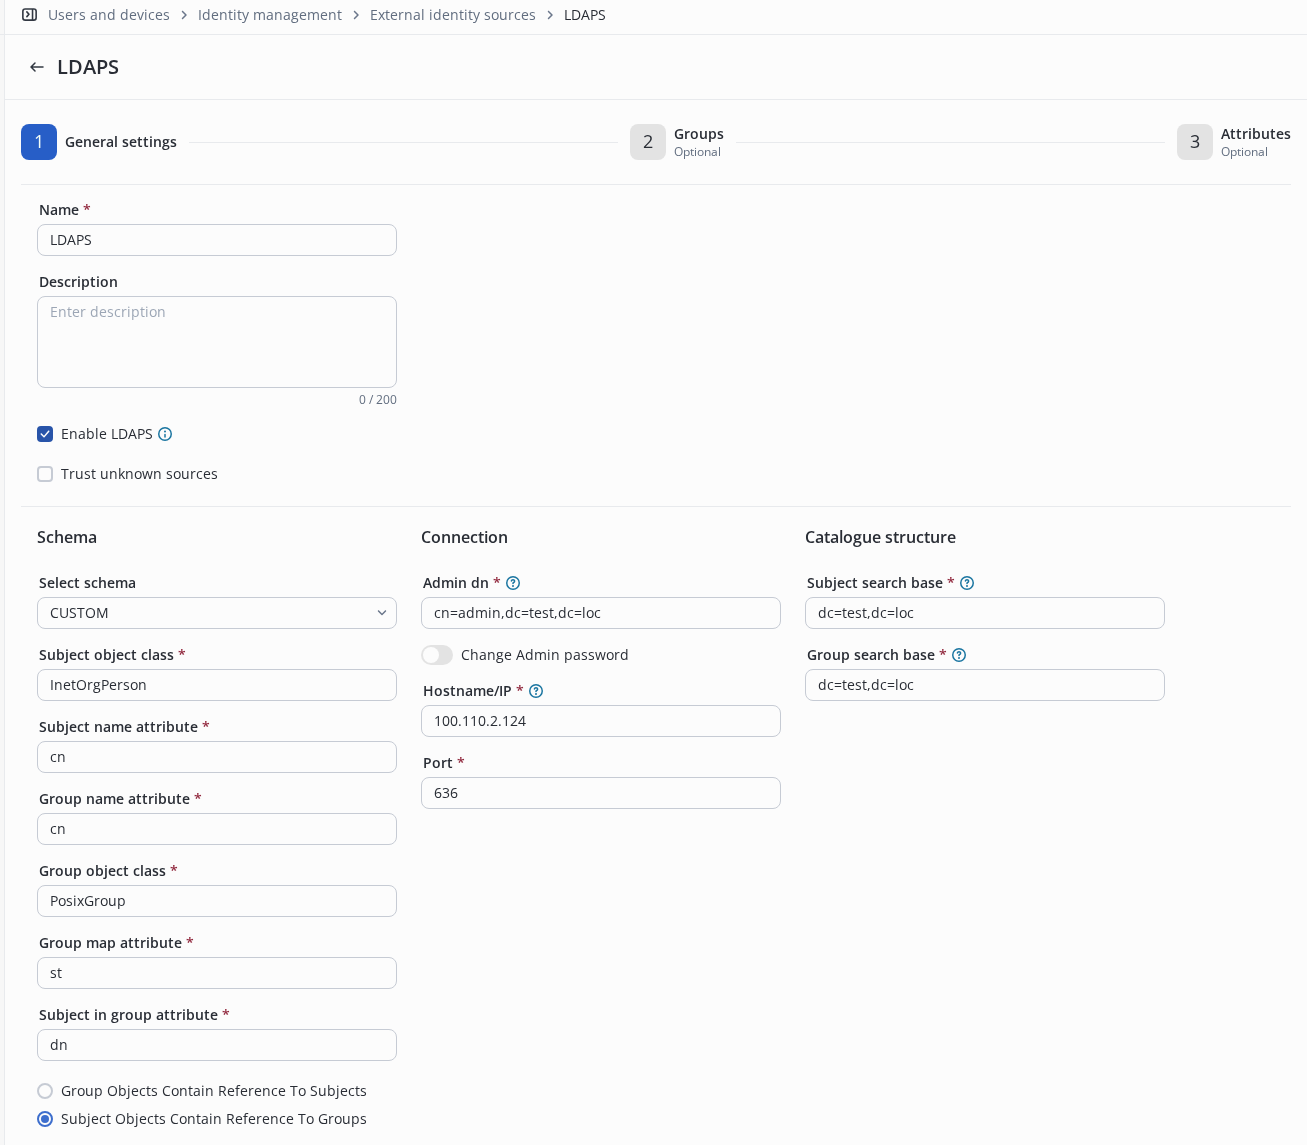Click help icon next to Hostname/IP
Screen dimensions: 1307x1145
pyautogui.click(x=536, y=691)
